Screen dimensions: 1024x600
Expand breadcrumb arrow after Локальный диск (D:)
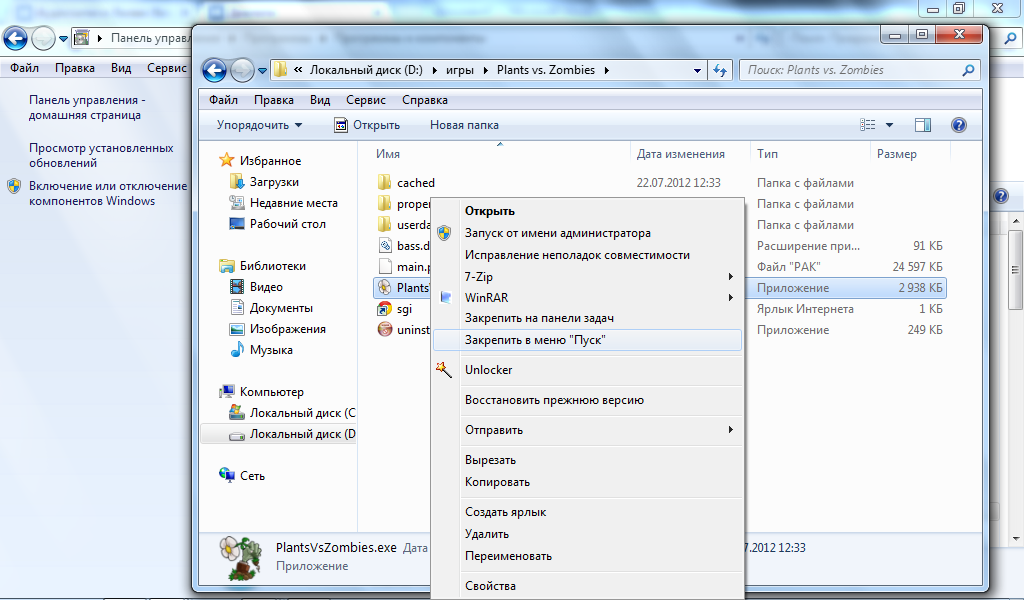tap(435, 70)
